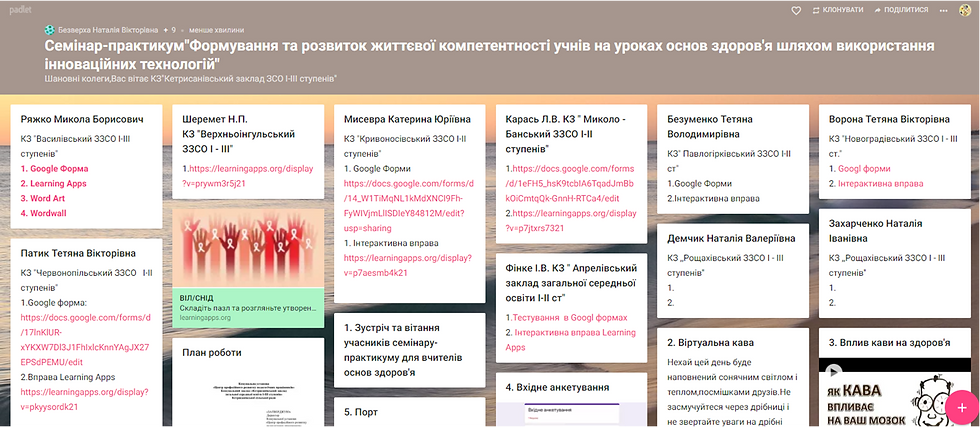Image resolution: width=980 pixels, height=427 pixels.
Task: Click the seminar title heading
Action: [x=489, y=54]
